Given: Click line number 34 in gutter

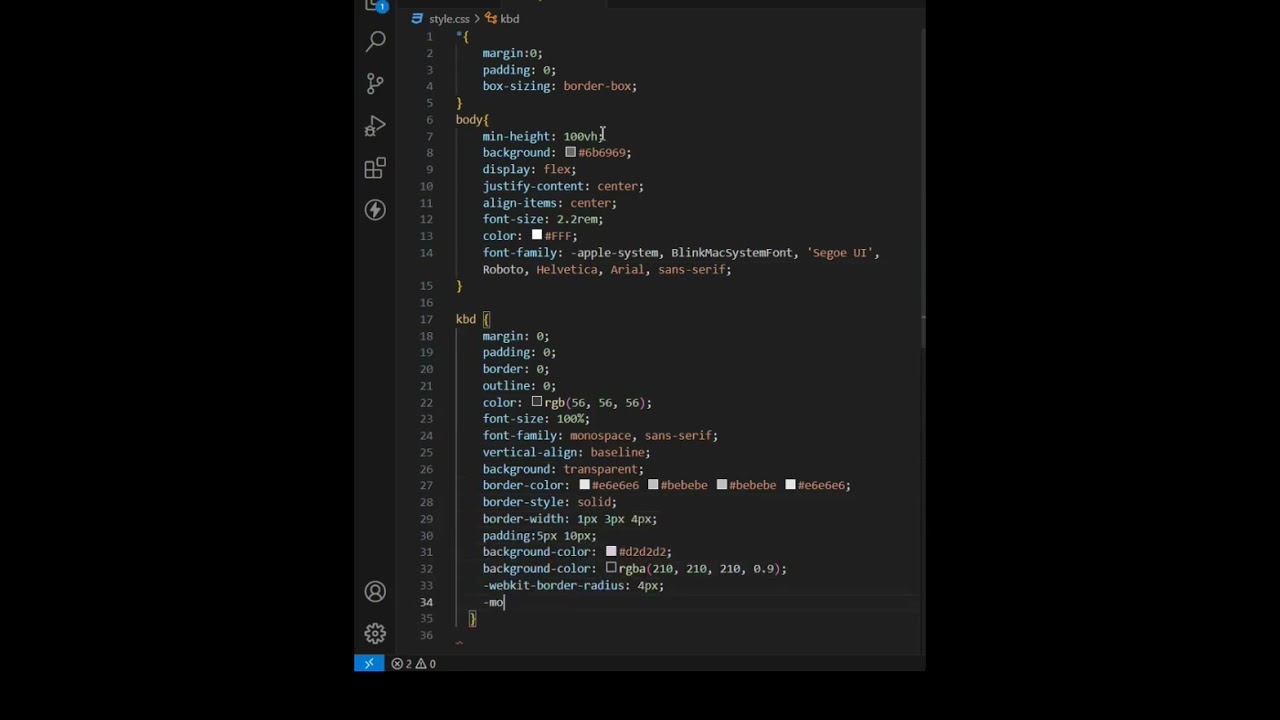Looking at the screenshot, I should [x=427, y=602].
